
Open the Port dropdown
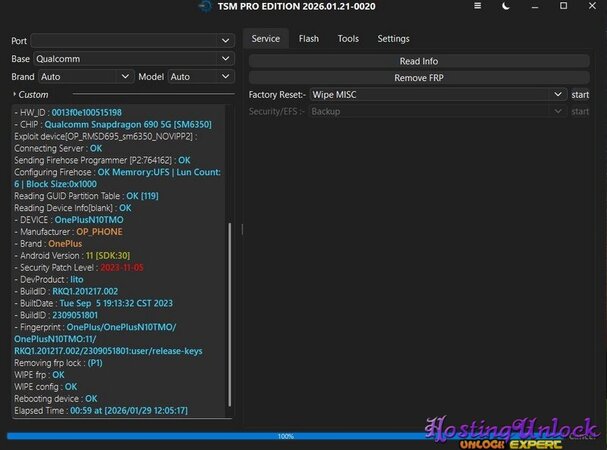132,41
